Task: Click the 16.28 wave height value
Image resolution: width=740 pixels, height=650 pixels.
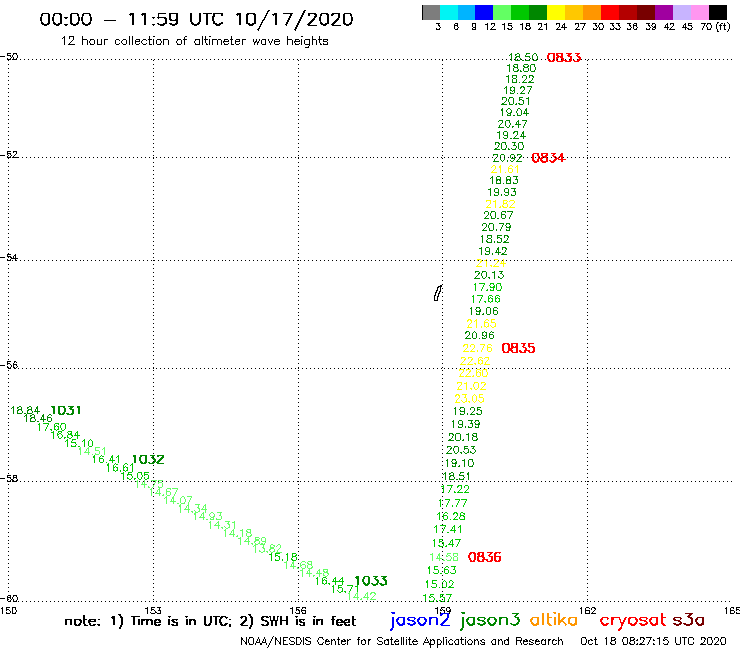Action: 451,516
